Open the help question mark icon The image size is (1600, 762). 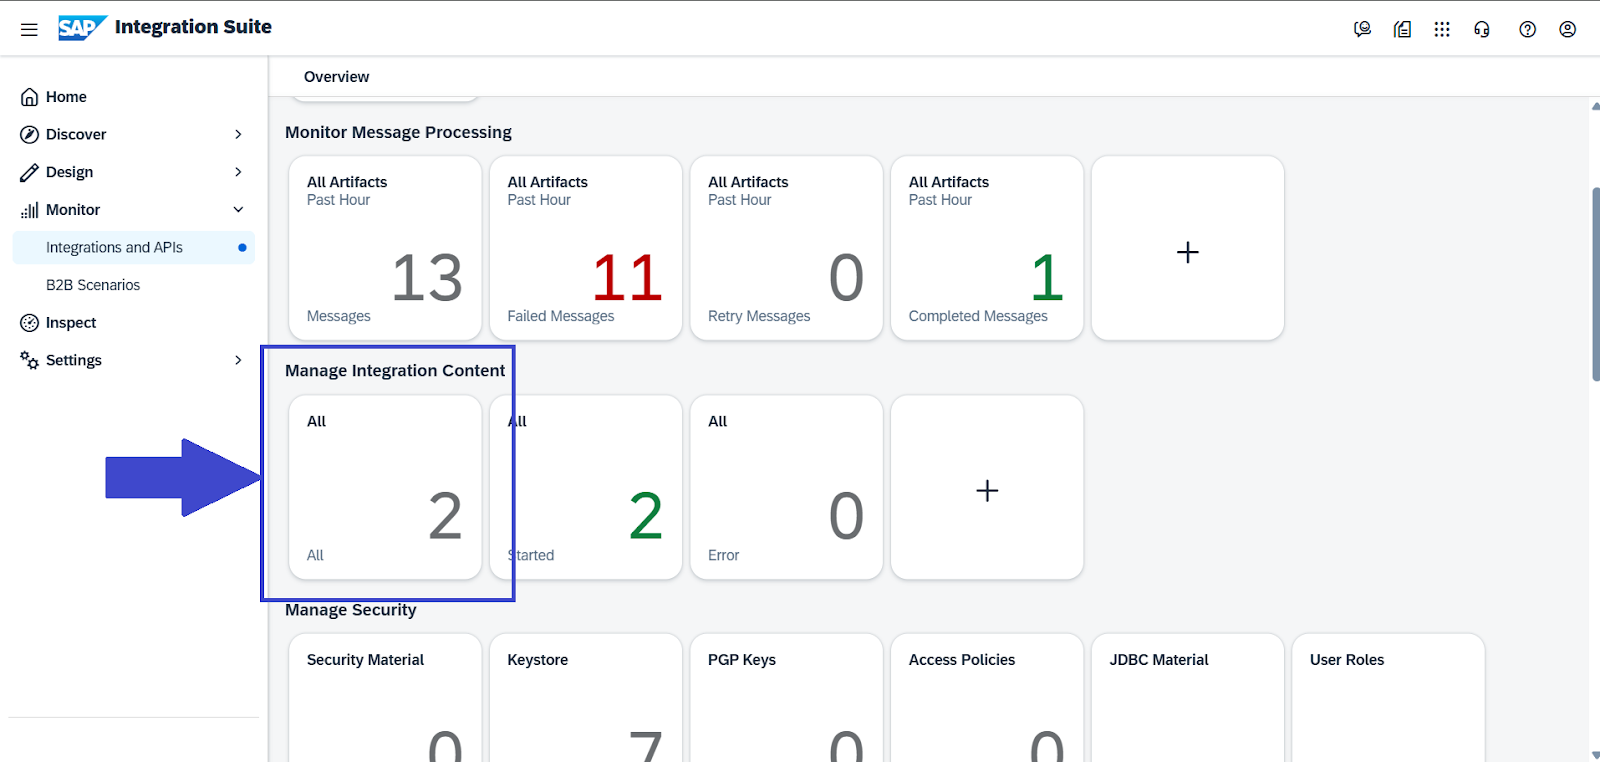[1527, 29]
